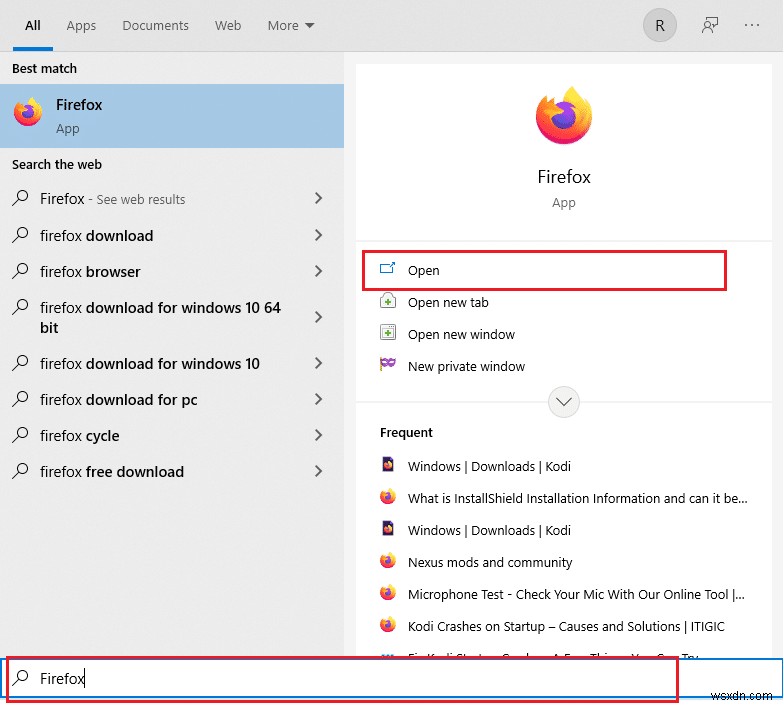Open 'Nexus mods and community' frequent site
This screenshot has height=706, width=784.
[x=490, y=562]
